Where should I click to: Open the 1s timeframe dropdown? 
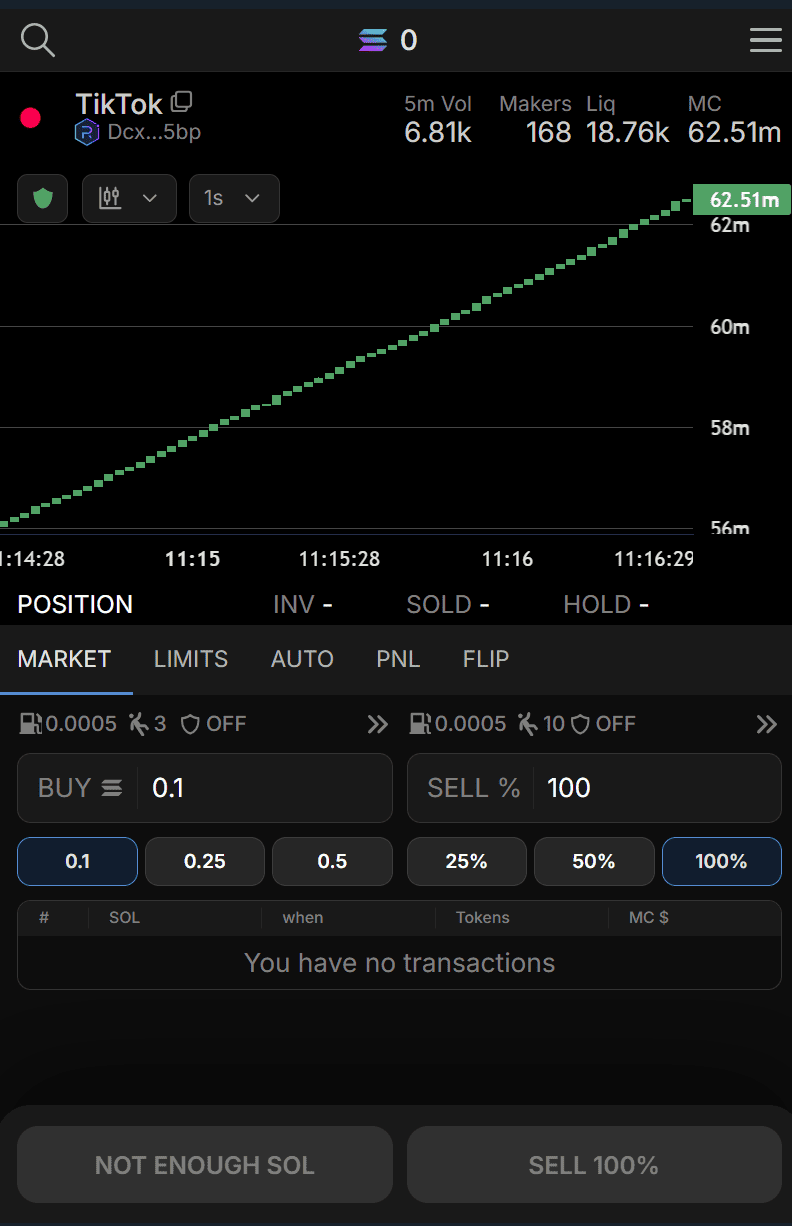click(234, 198)
